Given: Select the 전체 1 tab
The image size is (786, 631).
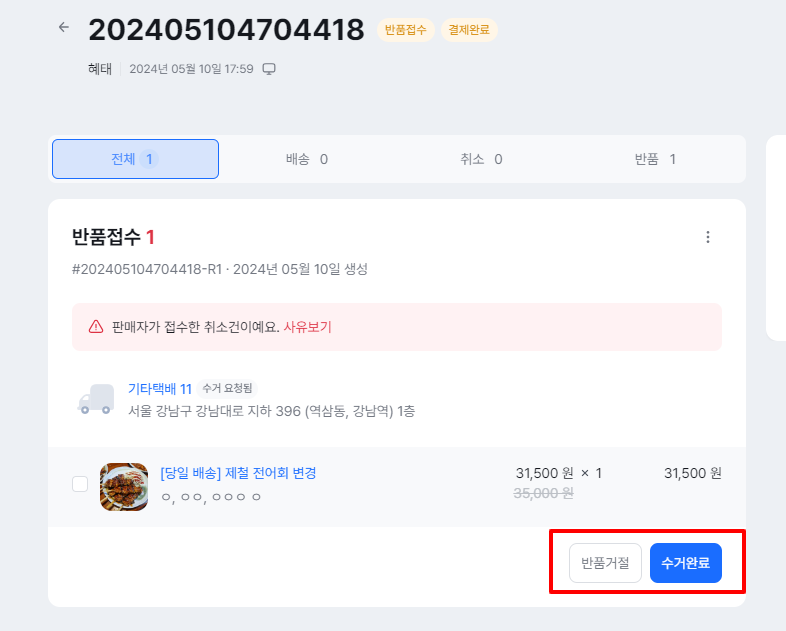Looking at the screenshot, I should (135, 159).
